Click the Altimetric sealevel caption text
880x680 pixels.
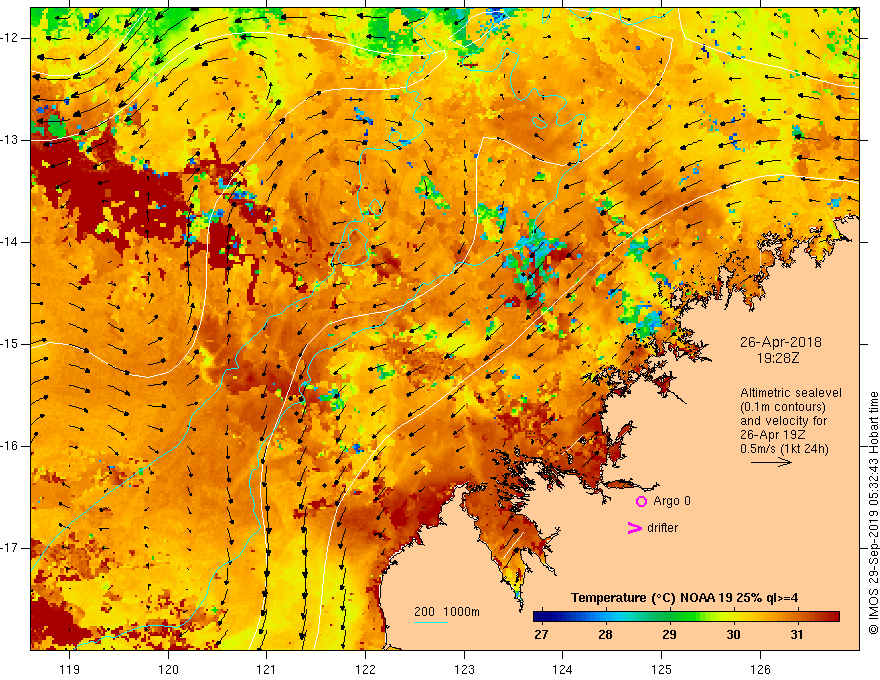pyautogui.click(x=791, y=393)
